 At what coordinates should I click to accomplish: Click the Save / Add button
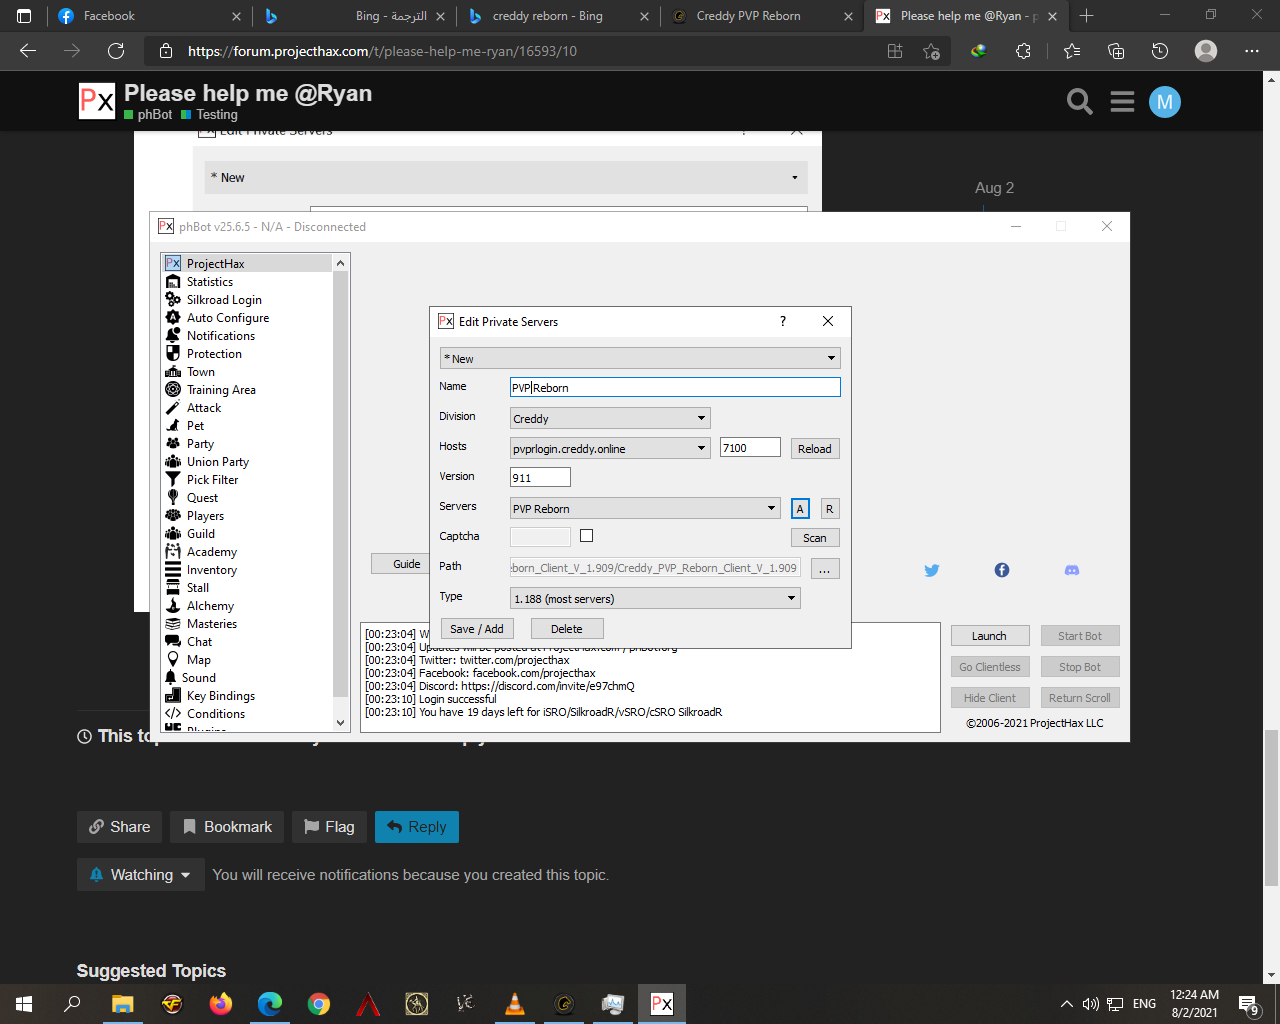tap(476, 629)
